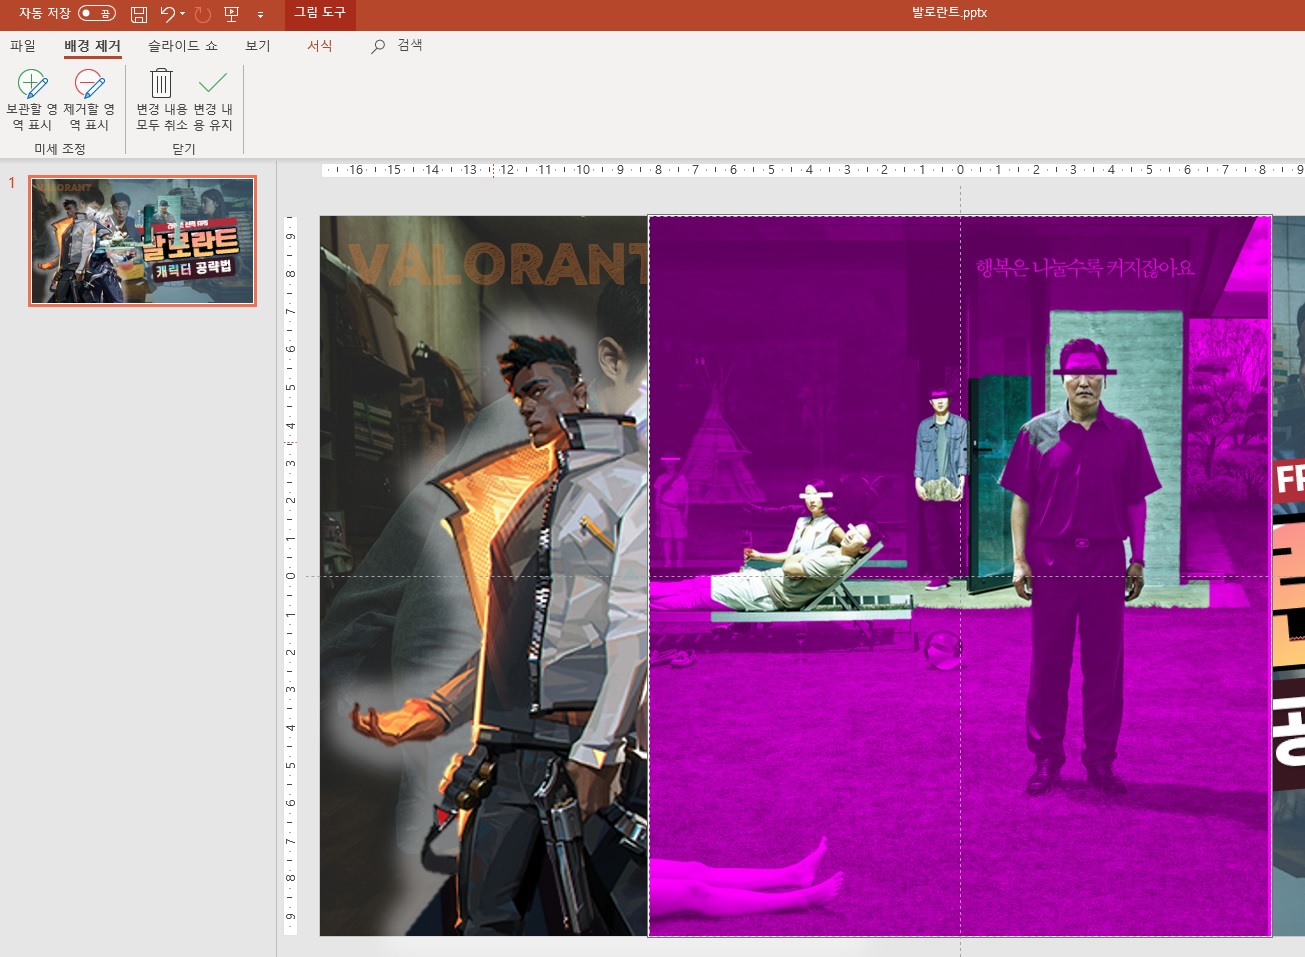The height and width of the screenshot is (957, 1305).
Task: Click the Redo arrow icon
Action: click(x=203, y=14)
